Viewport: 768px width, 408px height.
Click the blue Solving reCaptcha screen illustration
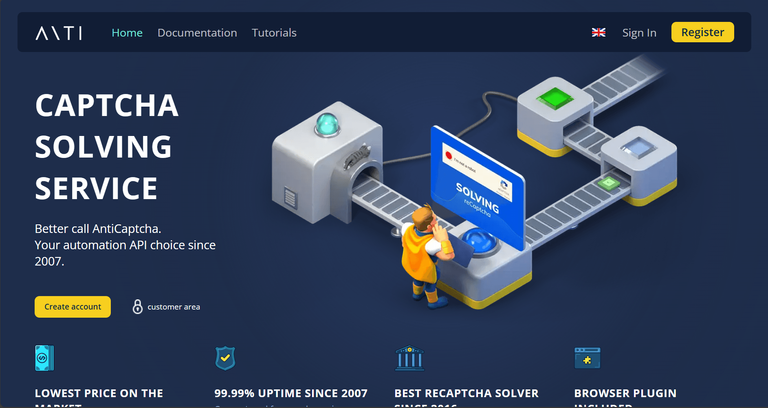[478, 187]
